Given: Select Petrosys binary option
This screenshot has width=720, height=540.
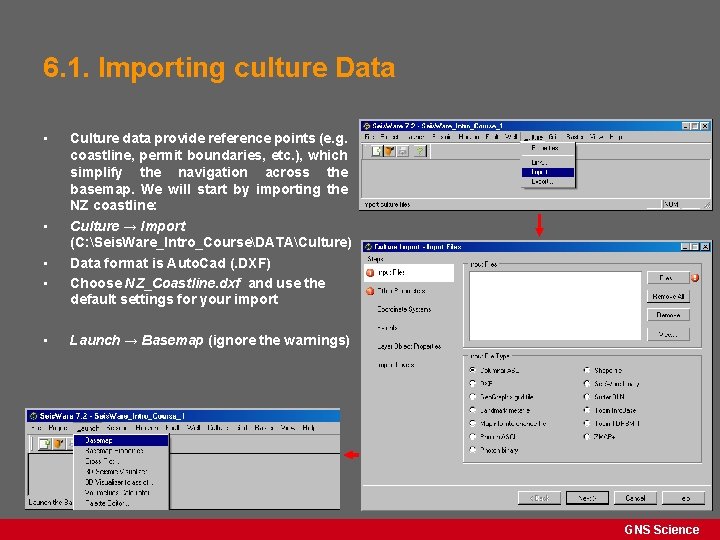Looking at the screenshot, I should tap(472, 450).
